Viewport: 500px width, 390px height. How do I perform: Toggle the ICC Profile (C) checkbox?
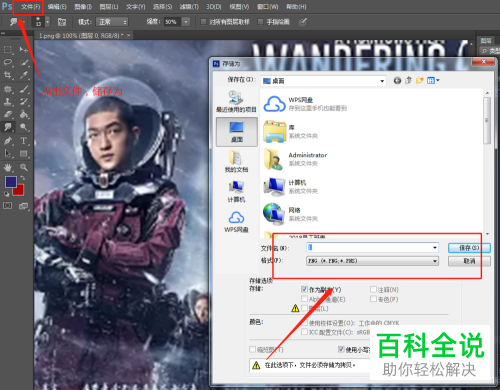coord(304,332)
